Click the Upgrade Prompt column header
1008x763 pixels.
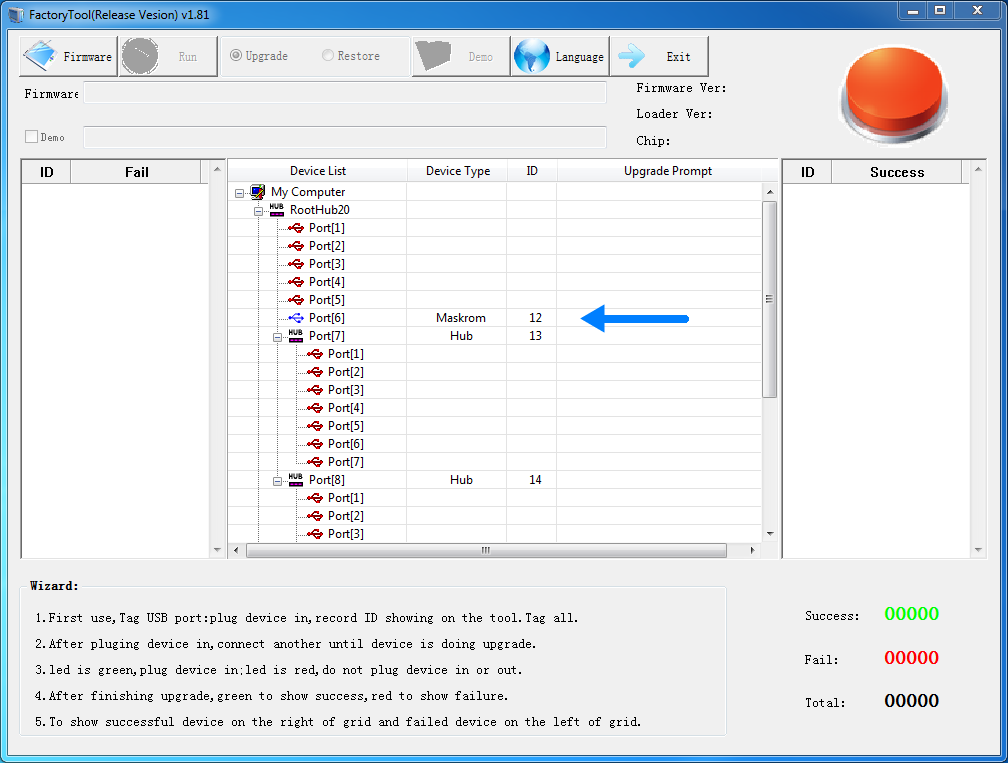coord(667,171)
